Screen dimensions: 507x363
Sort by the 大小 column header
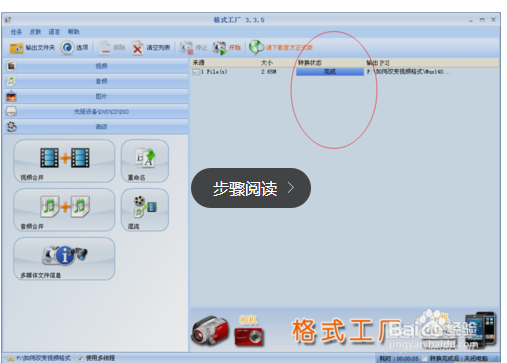coord(277,63)
